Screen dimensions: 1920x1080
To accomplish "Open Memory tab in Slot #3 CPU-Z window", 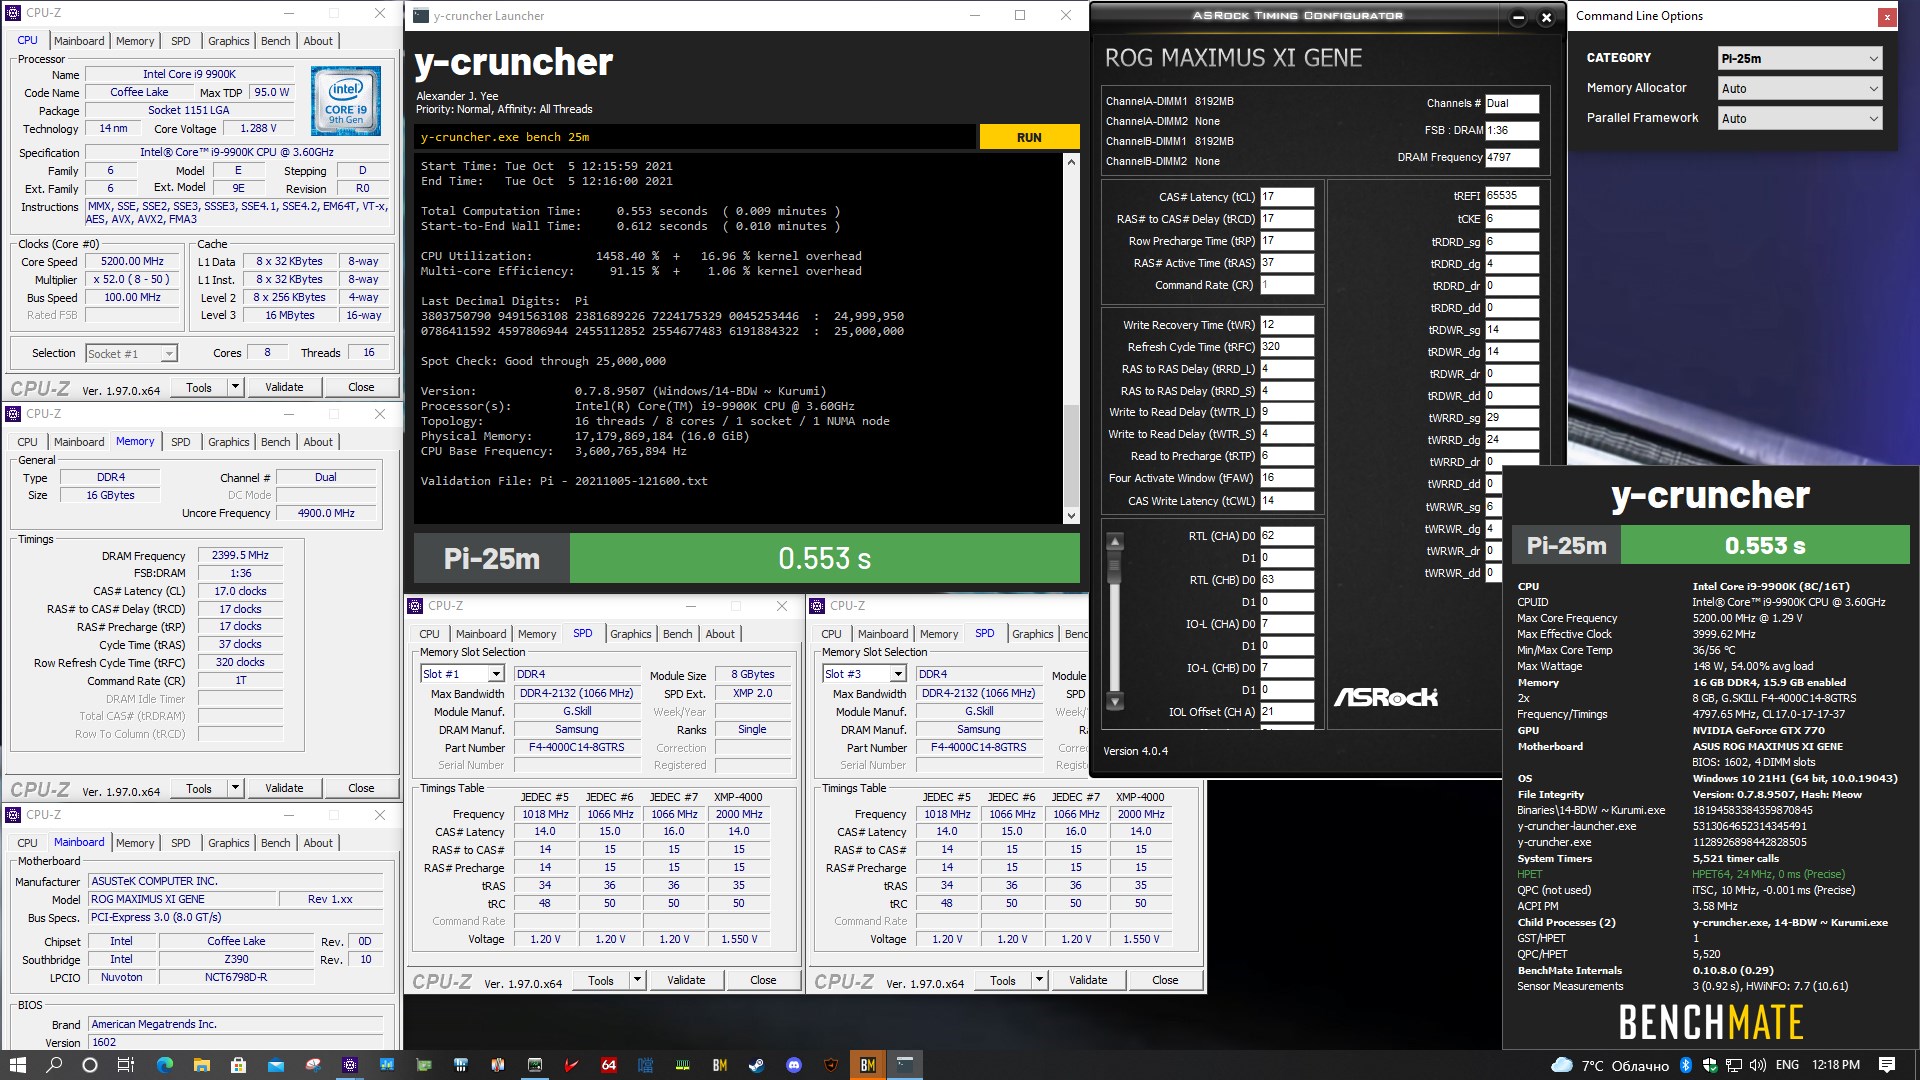I will tap(939, 634).
